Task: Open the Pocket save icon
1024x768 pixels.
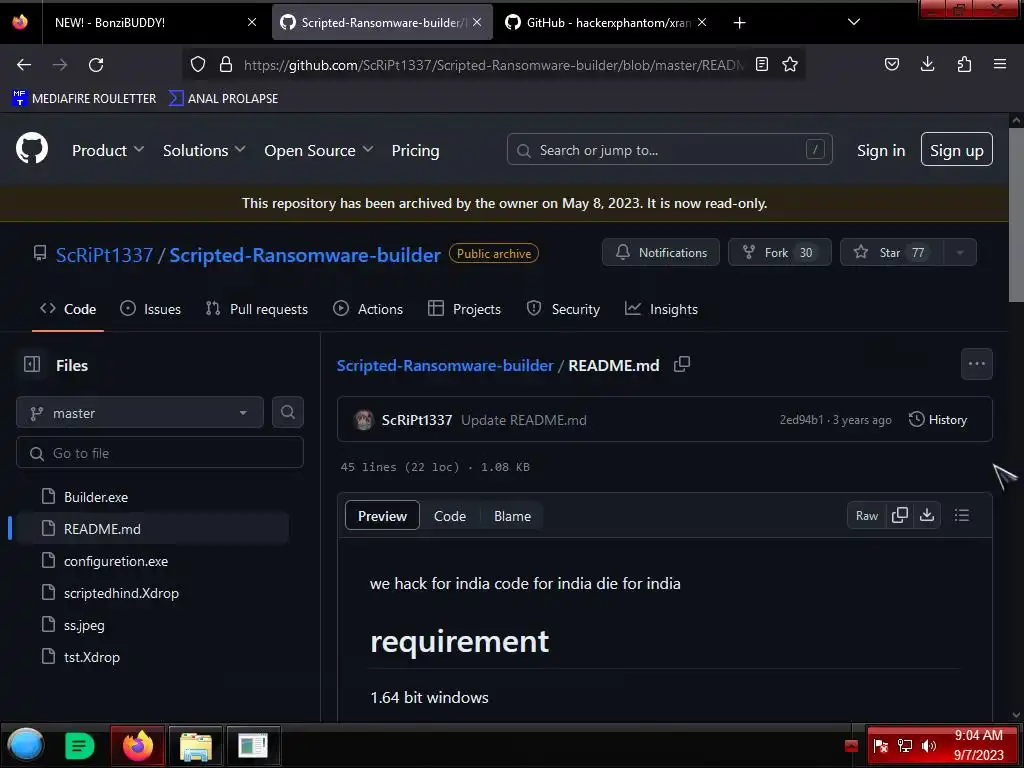Action: click(x=892, y=64)
